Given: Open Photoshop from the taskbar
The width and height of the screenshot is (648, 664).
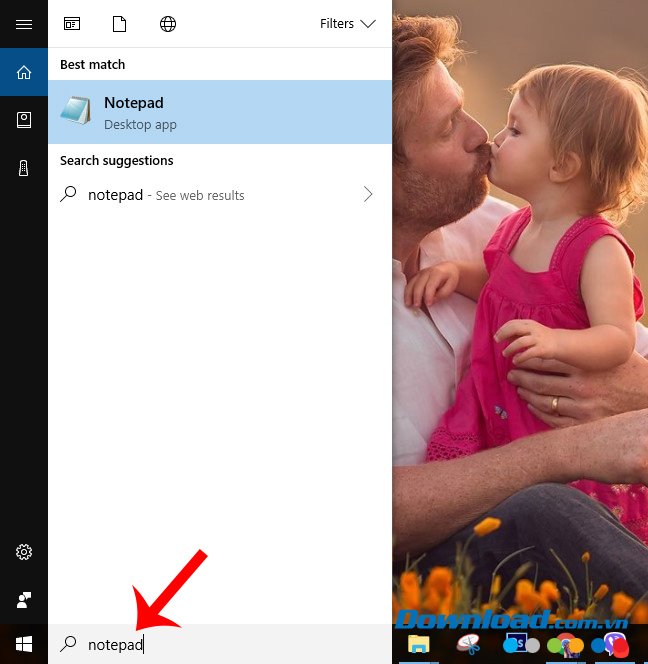Looking at the screenshot, I should point(517,645).
